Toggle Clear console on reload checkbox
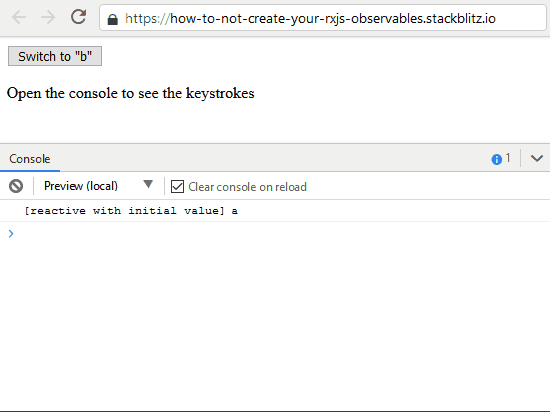The height and width of the screenshot is (412, 550). pos(177,187)
